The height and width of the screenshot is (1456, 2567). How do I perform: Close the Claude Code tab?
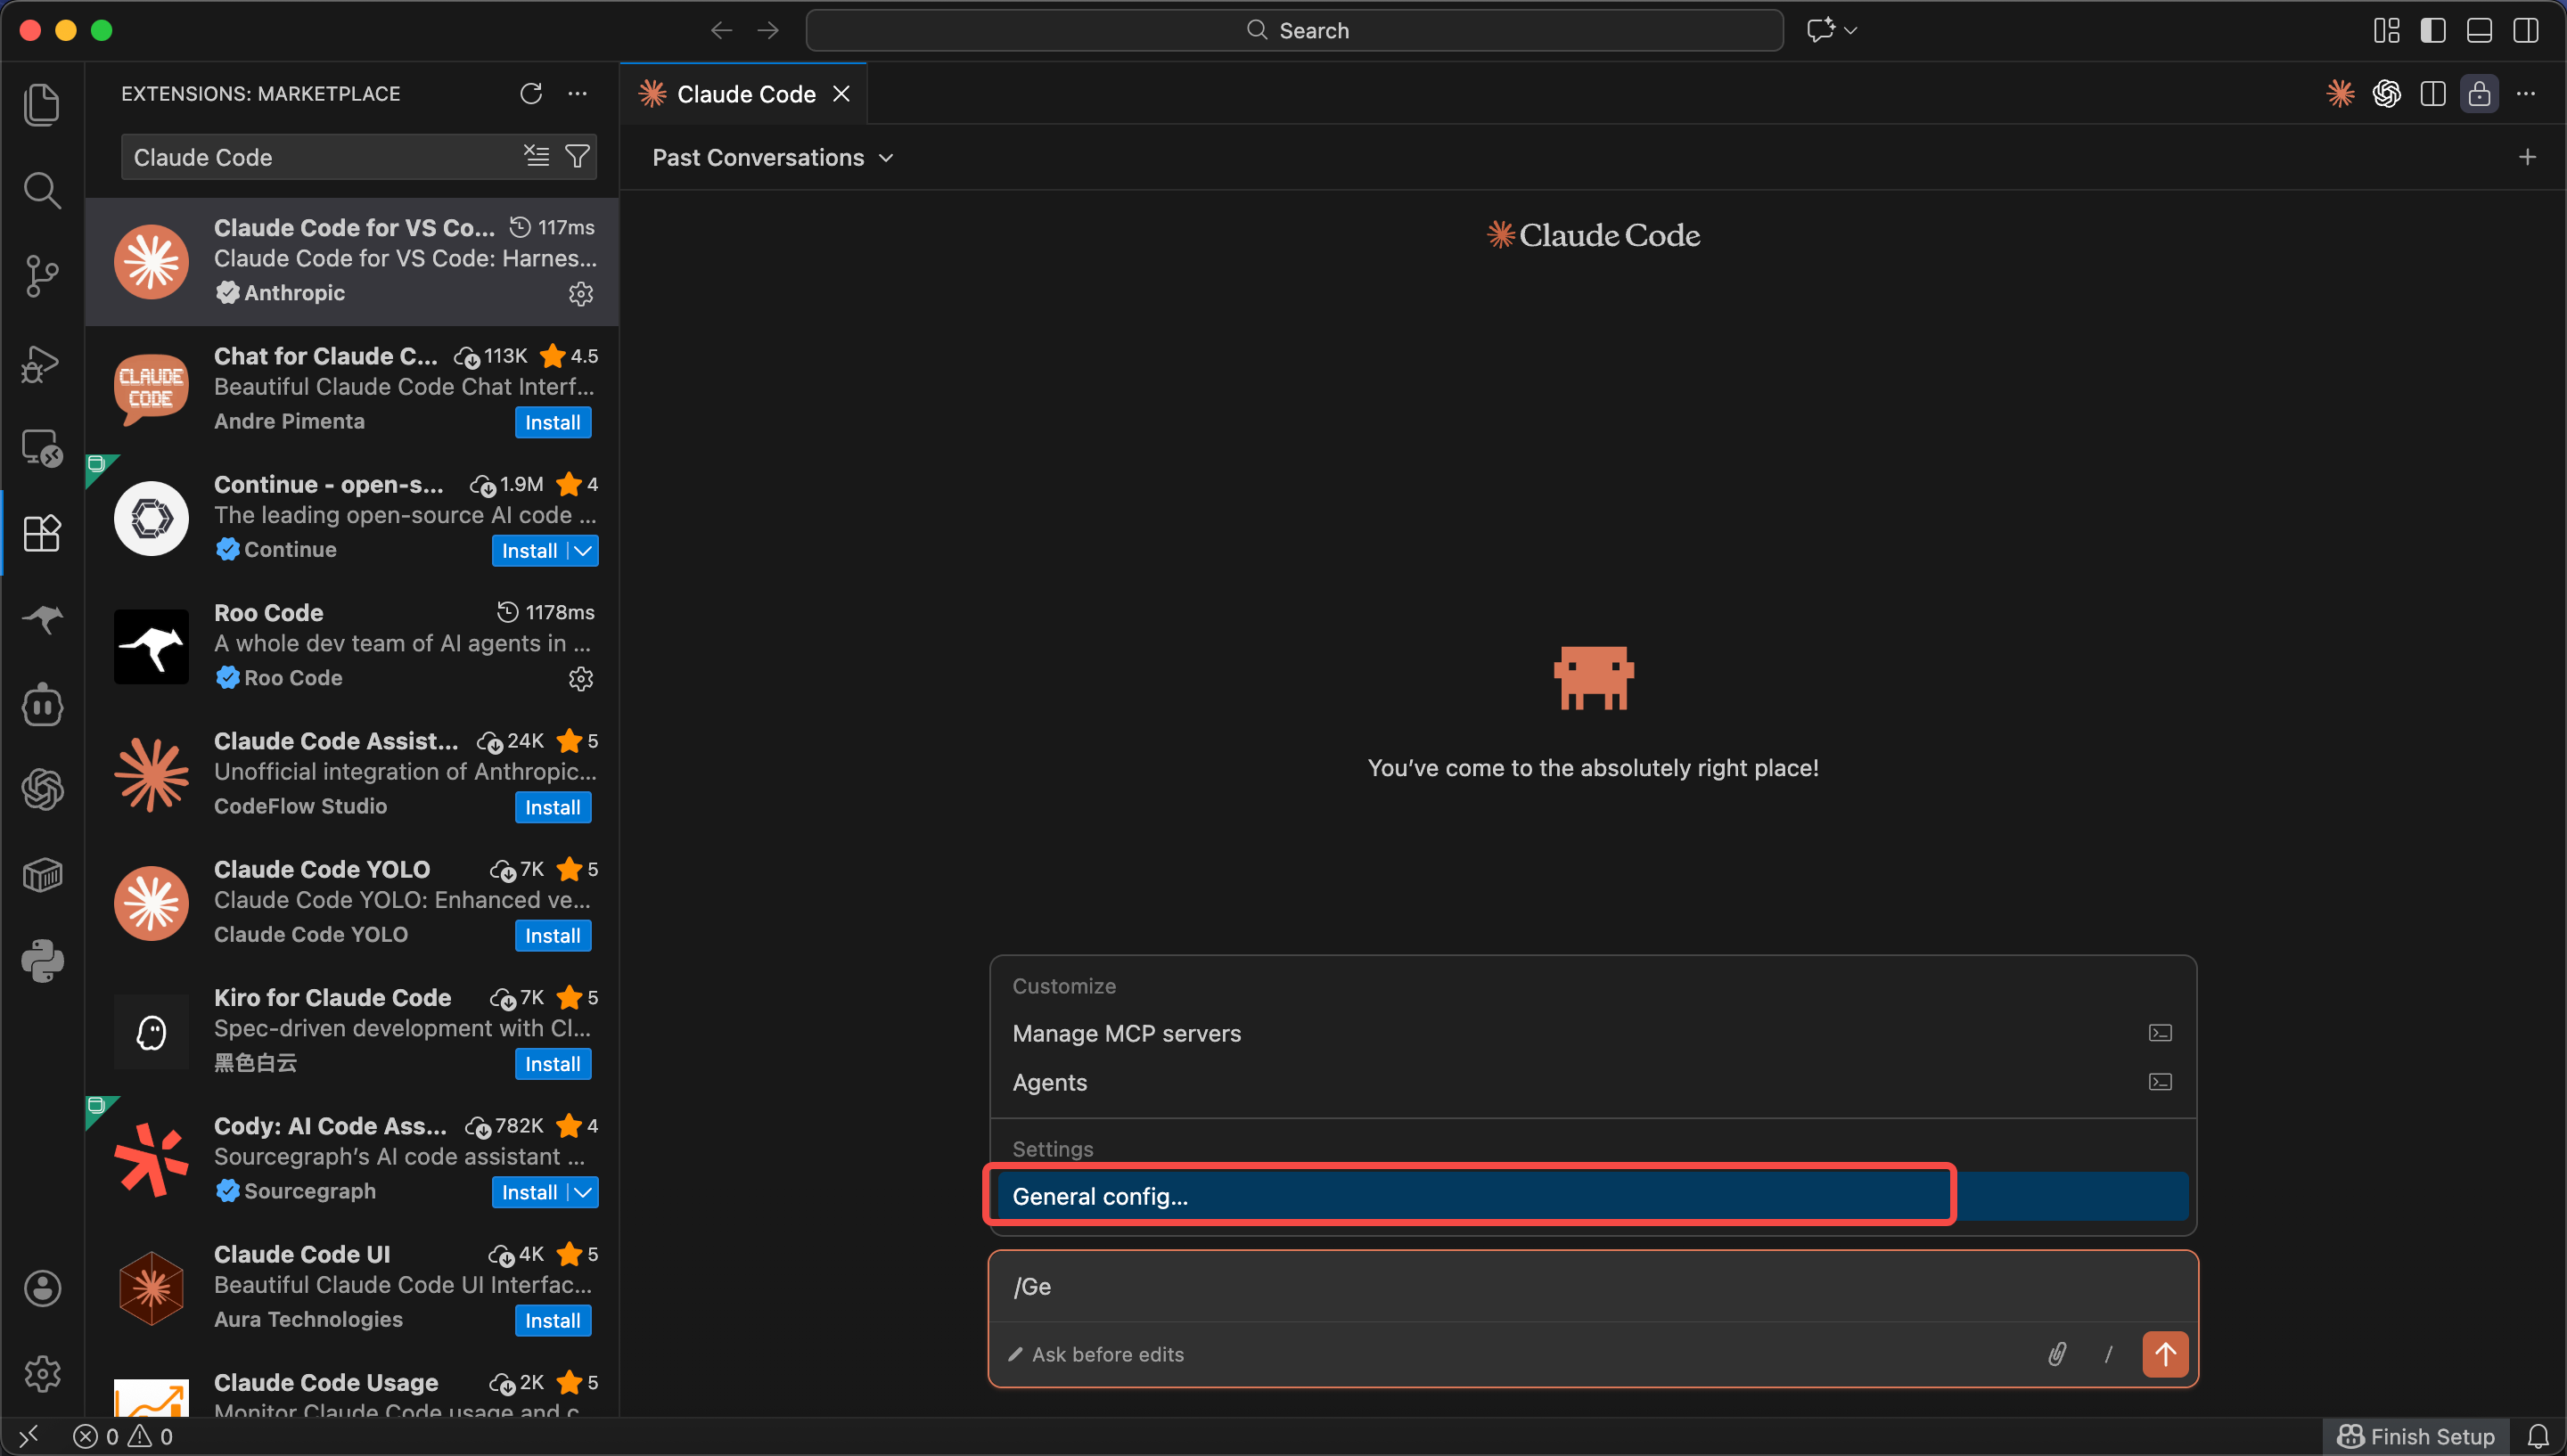842,93
